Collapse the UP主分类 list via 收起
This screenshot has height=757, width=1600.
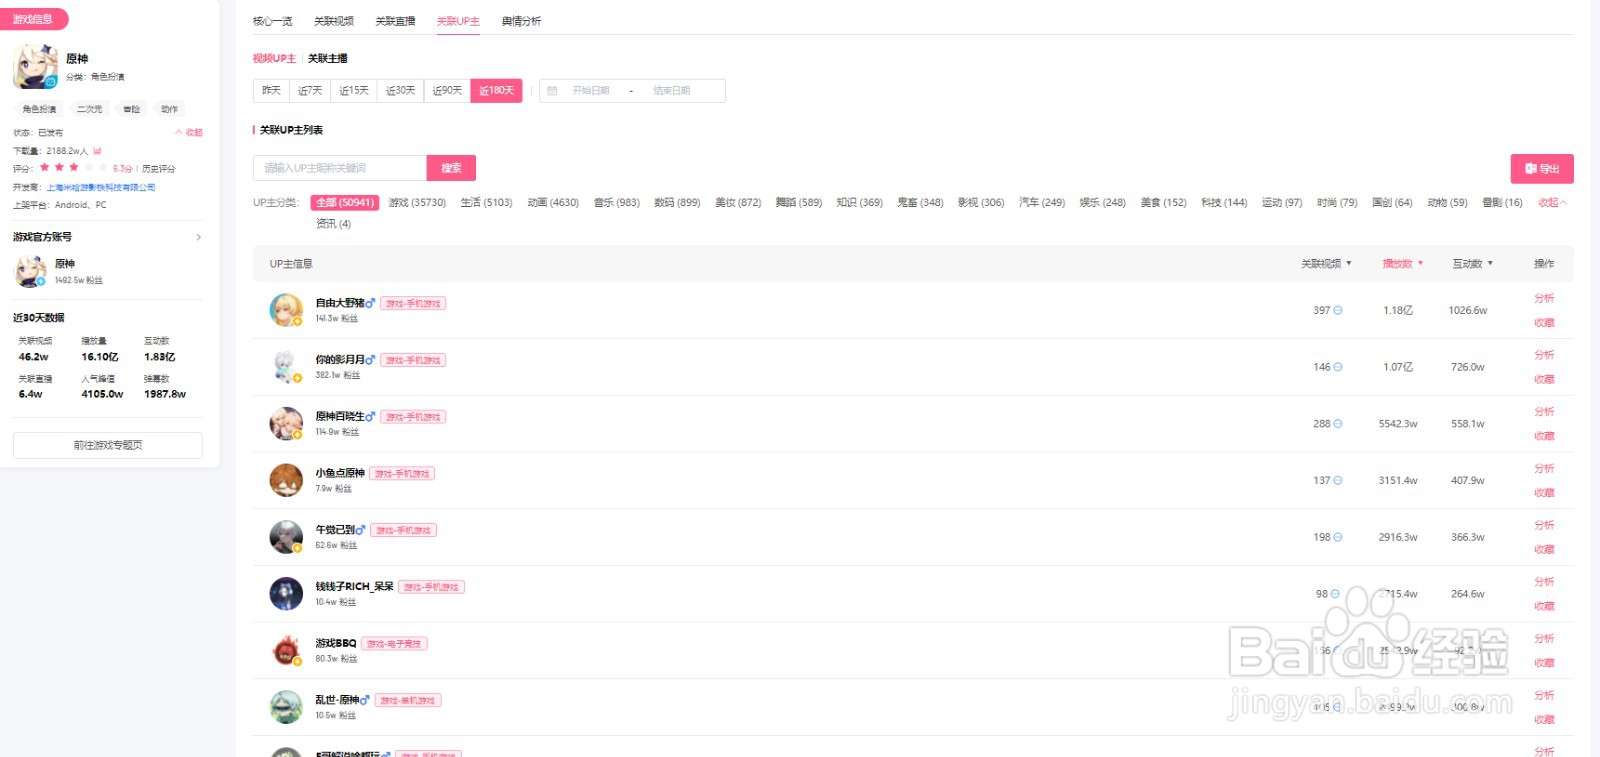click(1552, 202)
